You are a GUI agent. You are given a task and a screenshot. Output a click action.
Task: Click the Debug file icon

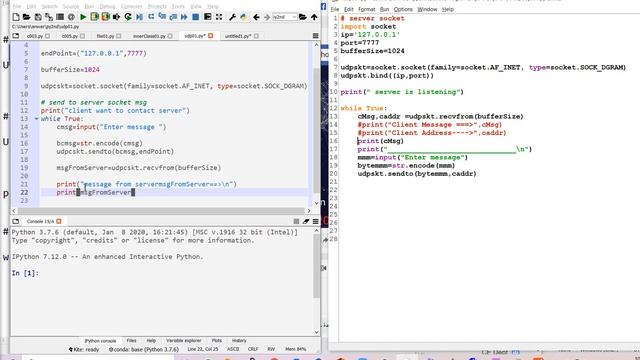140,17
